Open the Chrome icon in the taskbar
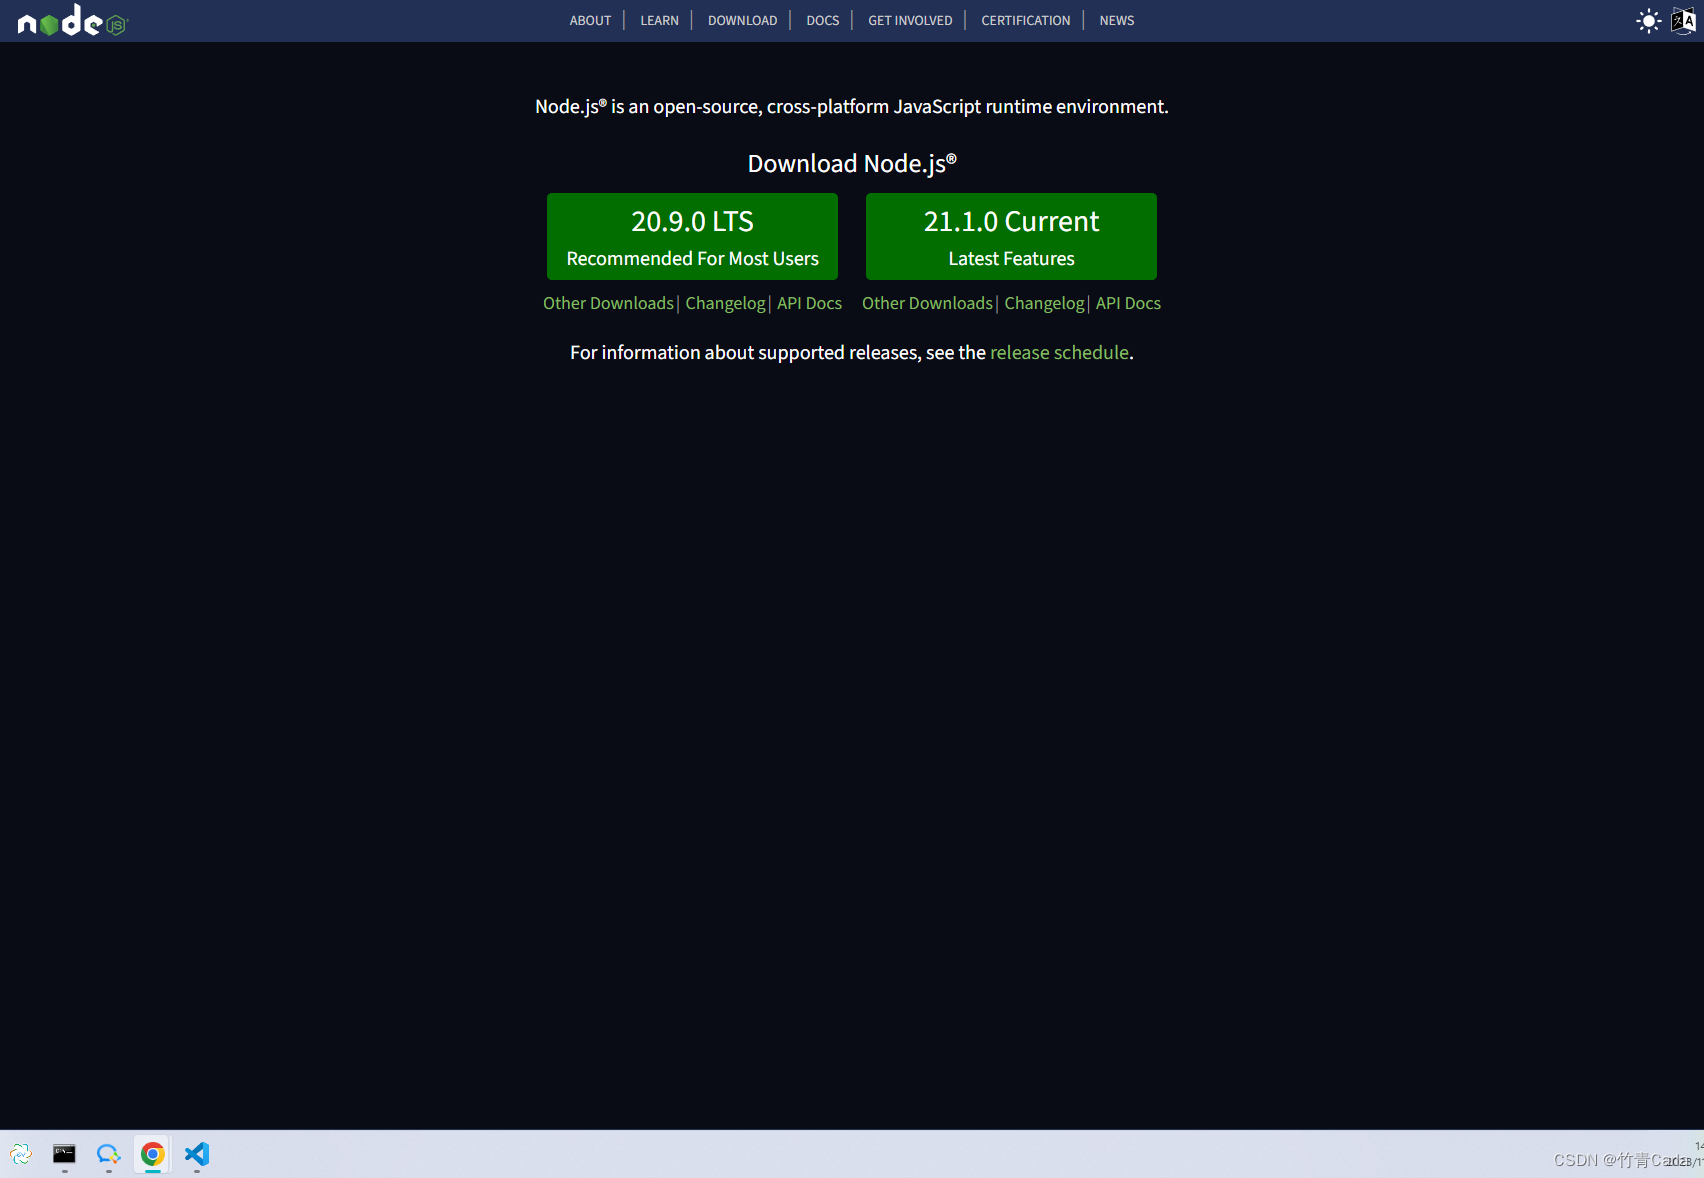 pyautogui.click(x=152, y=1154)
